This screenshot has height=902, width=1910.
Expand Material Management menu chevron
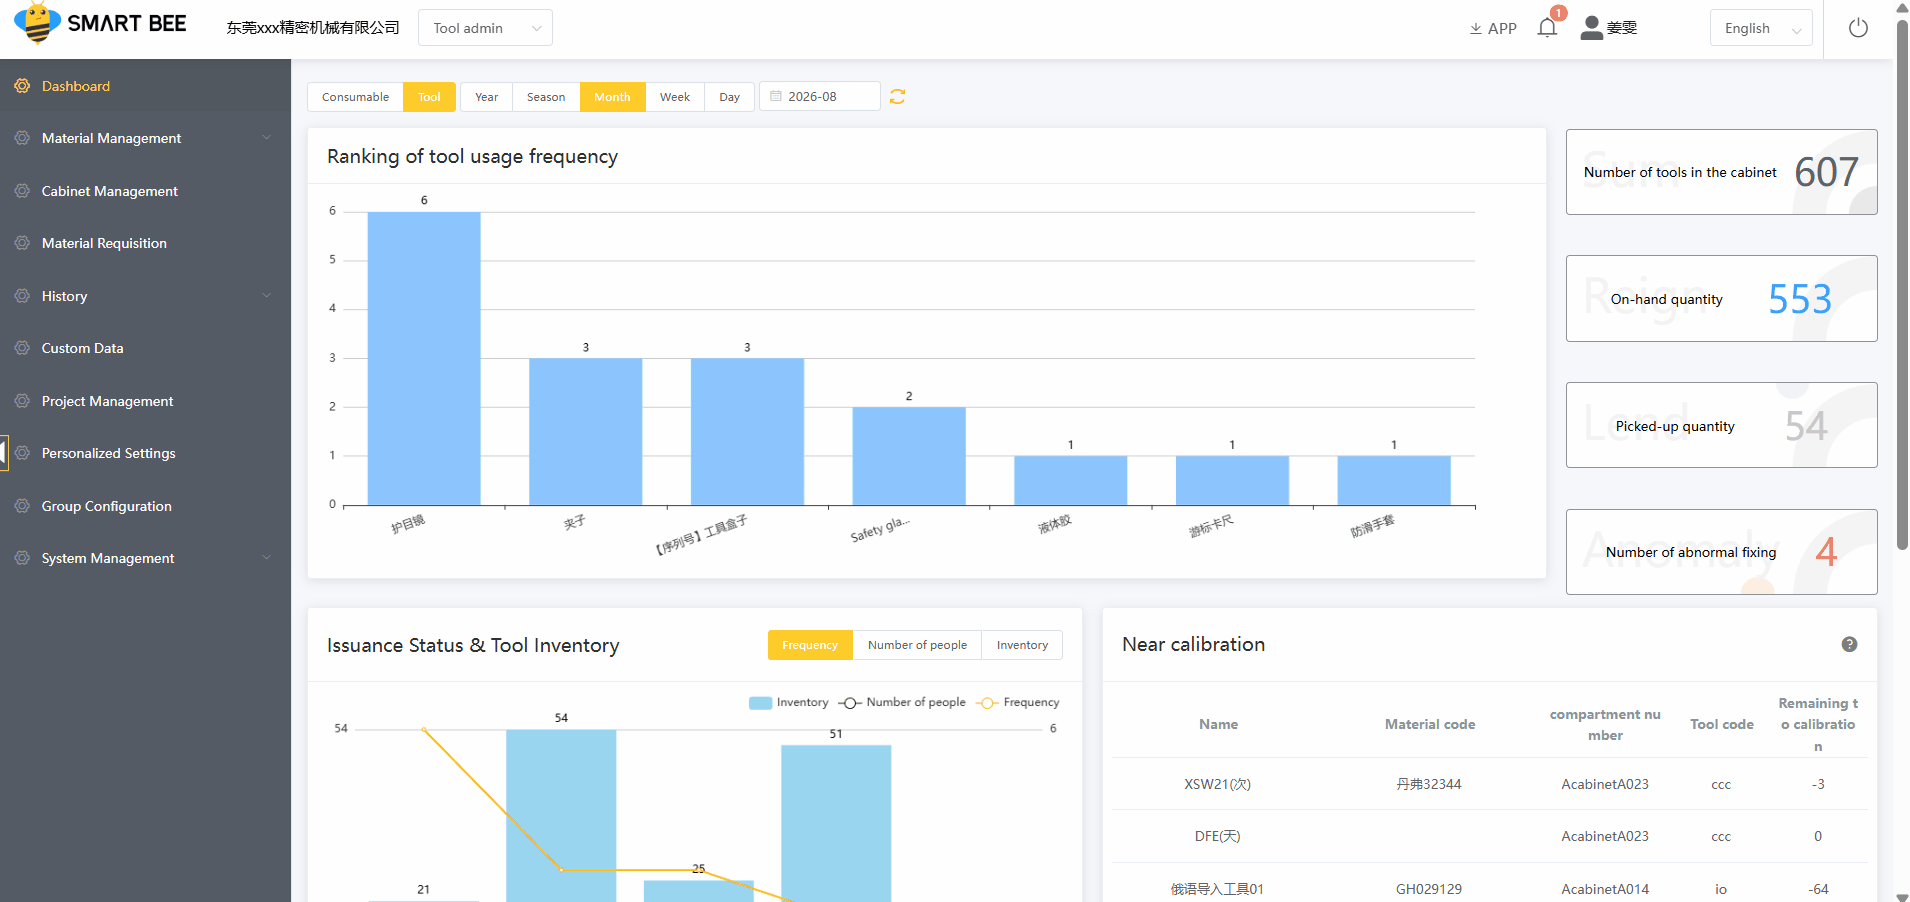[x=266, y=138]
